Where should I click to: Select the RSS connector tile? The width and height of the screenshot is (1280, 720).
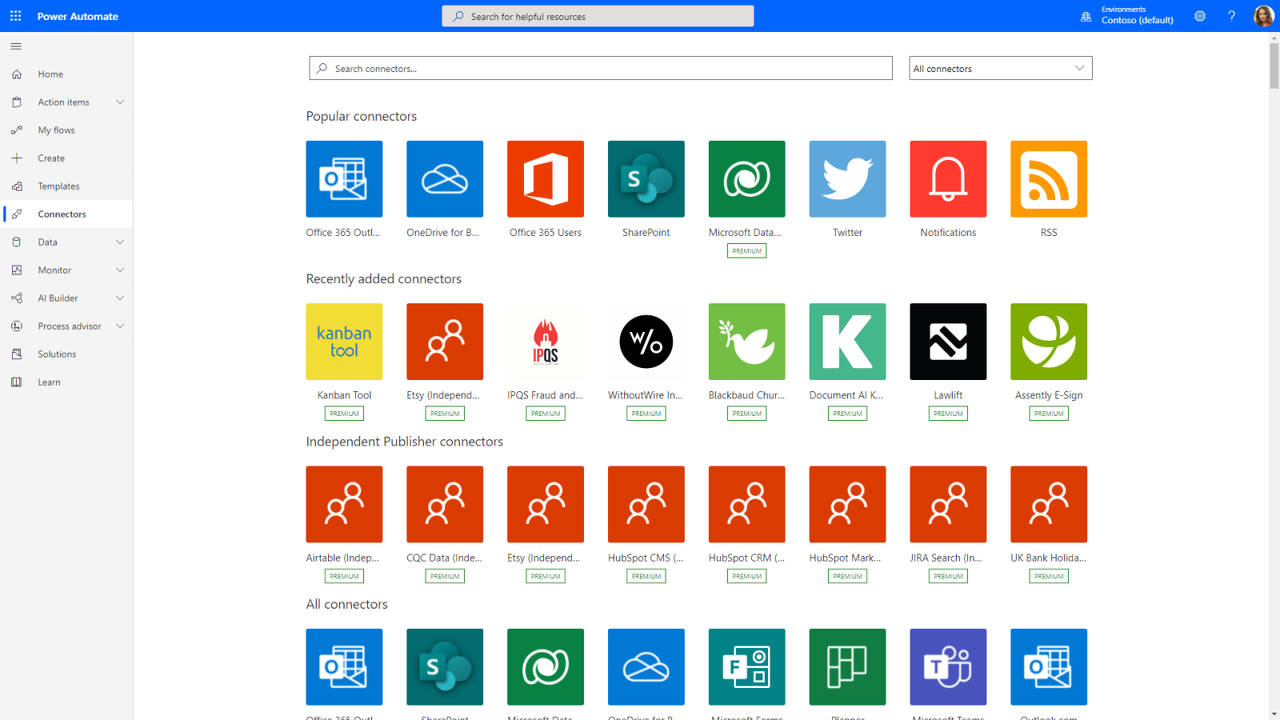(x=1048, y=179)
